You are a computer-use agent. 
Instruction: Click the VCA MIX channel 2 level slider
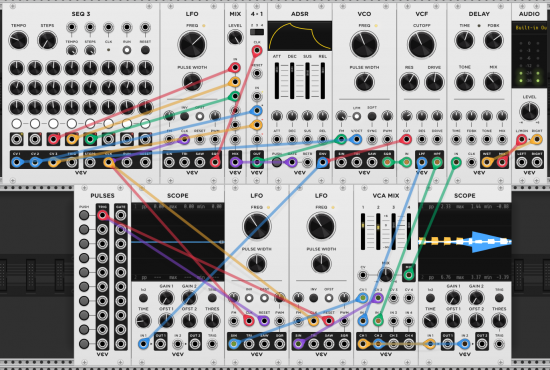click(x=378, y=231)
